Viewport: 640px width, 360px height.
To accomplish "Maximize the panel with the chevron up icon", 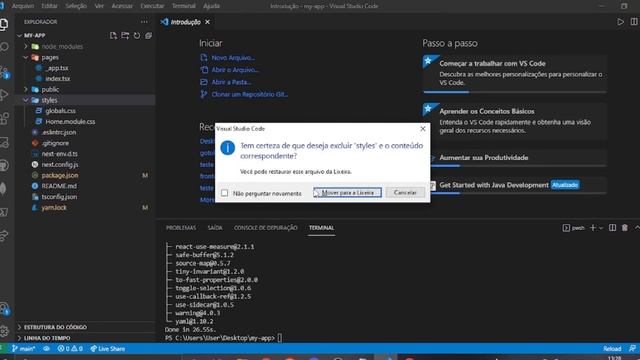I will point(637,228).
